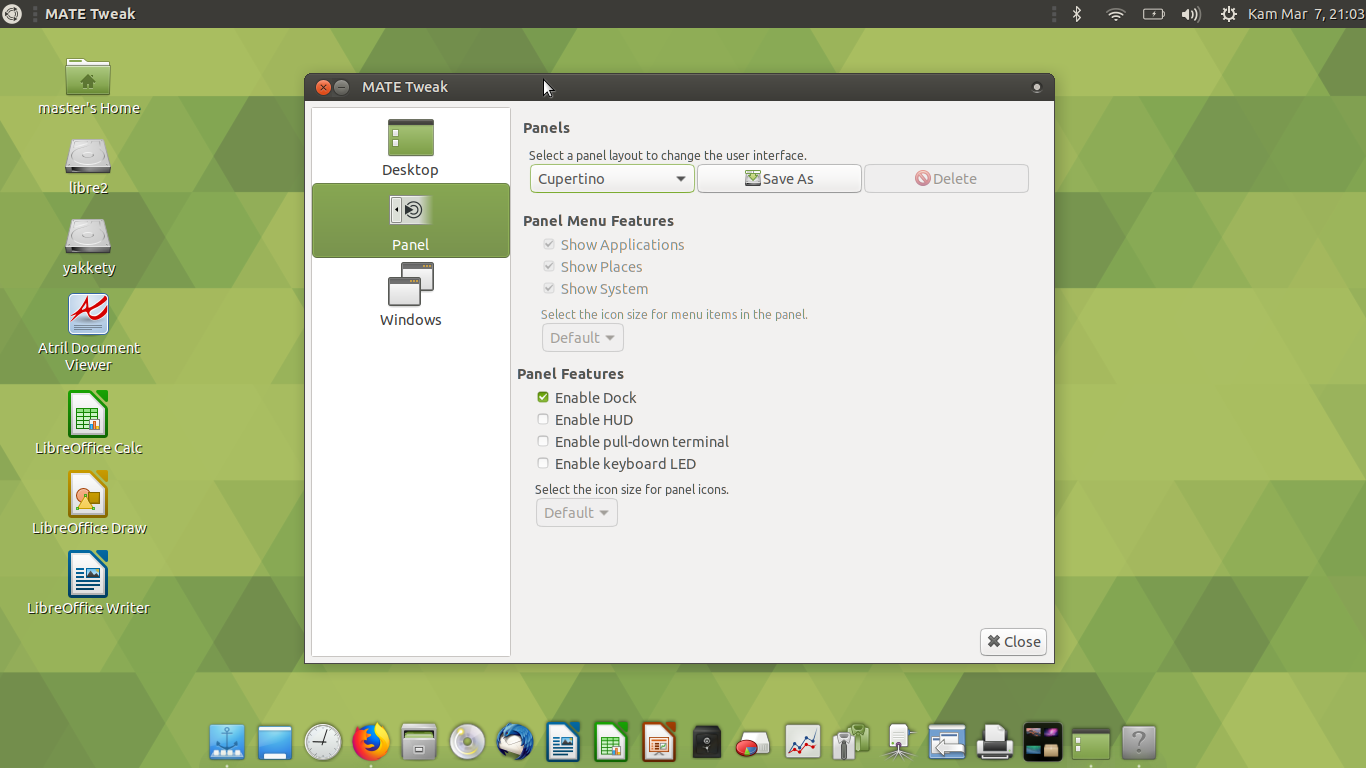Disable the Enable Dock option

pos(543,397)
